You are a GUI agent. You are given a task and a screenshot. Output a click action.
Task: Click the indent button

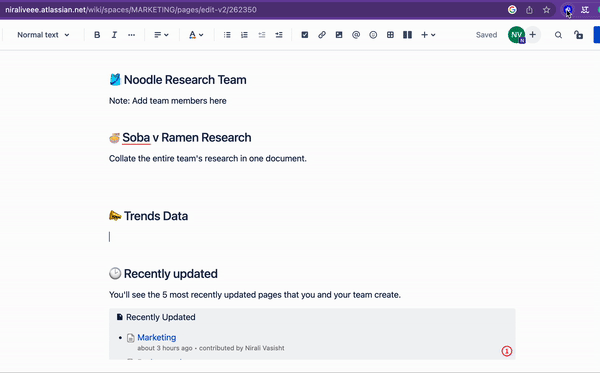(x=279, y=35)
